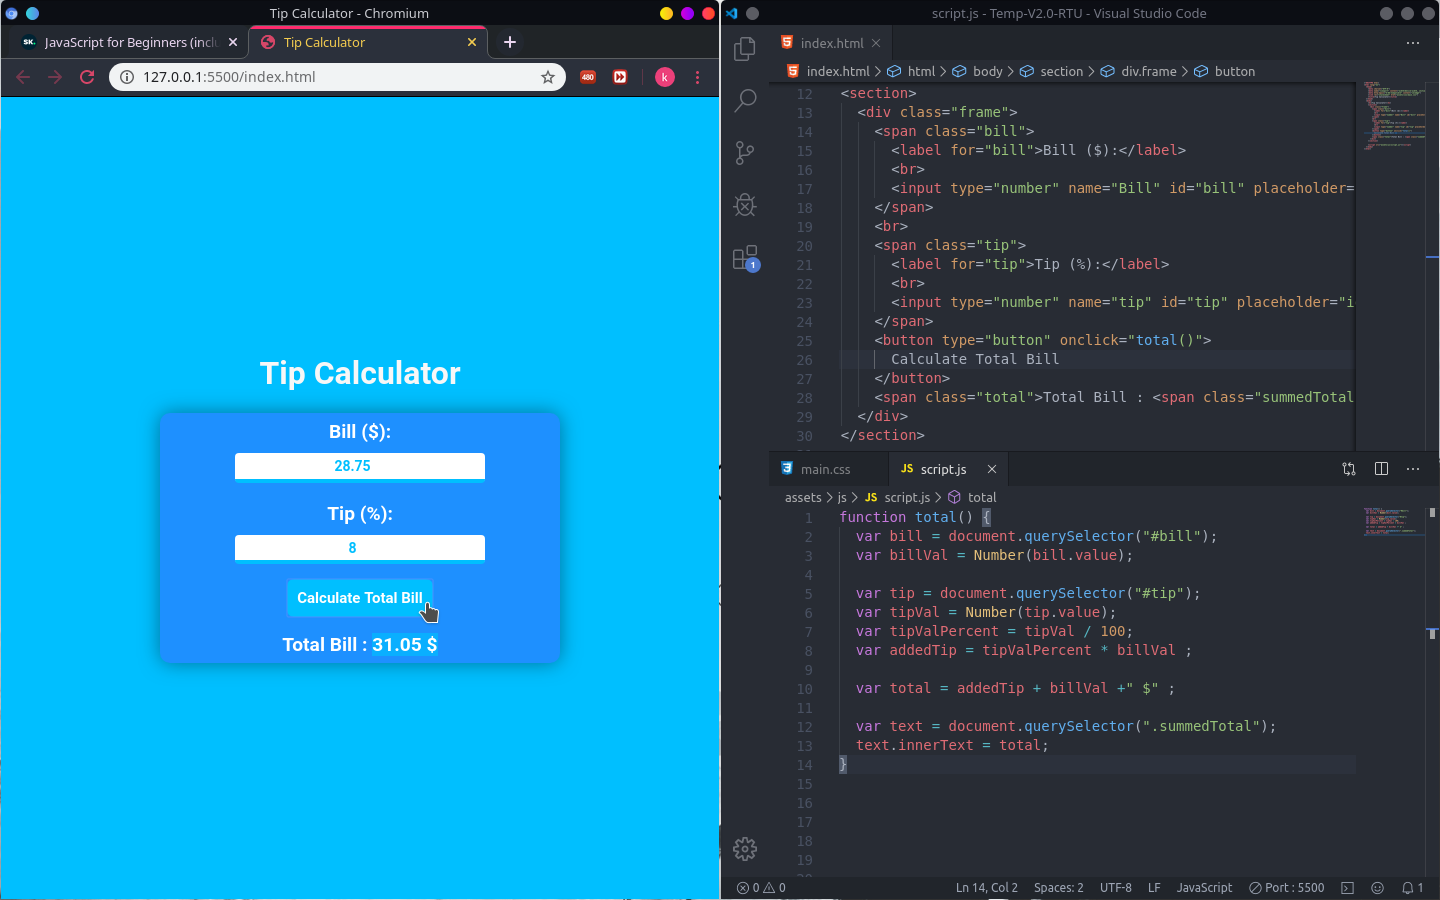Split the lower editor
Screen dimensions: 1440x900
pos(1381,469)
